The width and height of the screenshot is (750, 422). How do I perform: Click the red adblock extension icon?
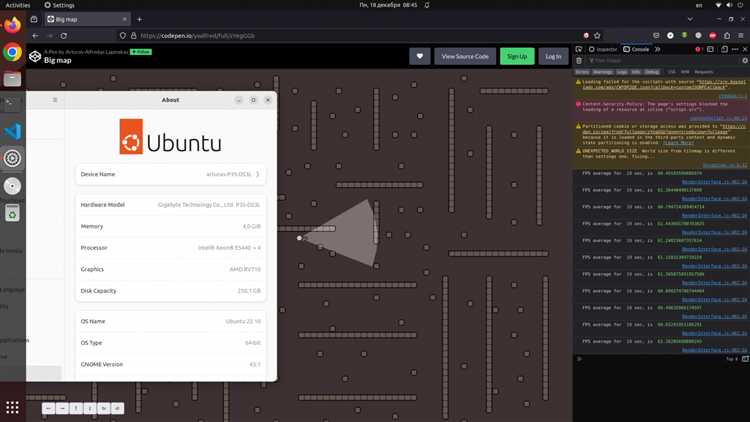pos(712,35)
